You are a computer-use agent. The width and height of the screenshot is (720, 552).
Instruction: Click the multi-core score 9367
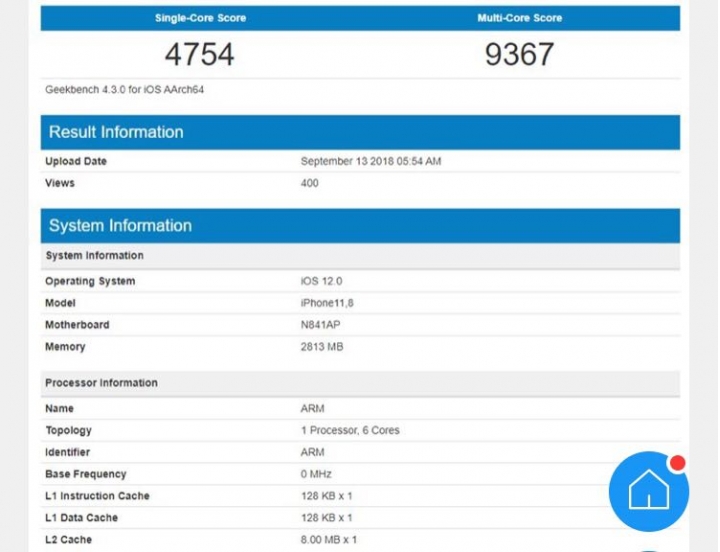point(519,54)
